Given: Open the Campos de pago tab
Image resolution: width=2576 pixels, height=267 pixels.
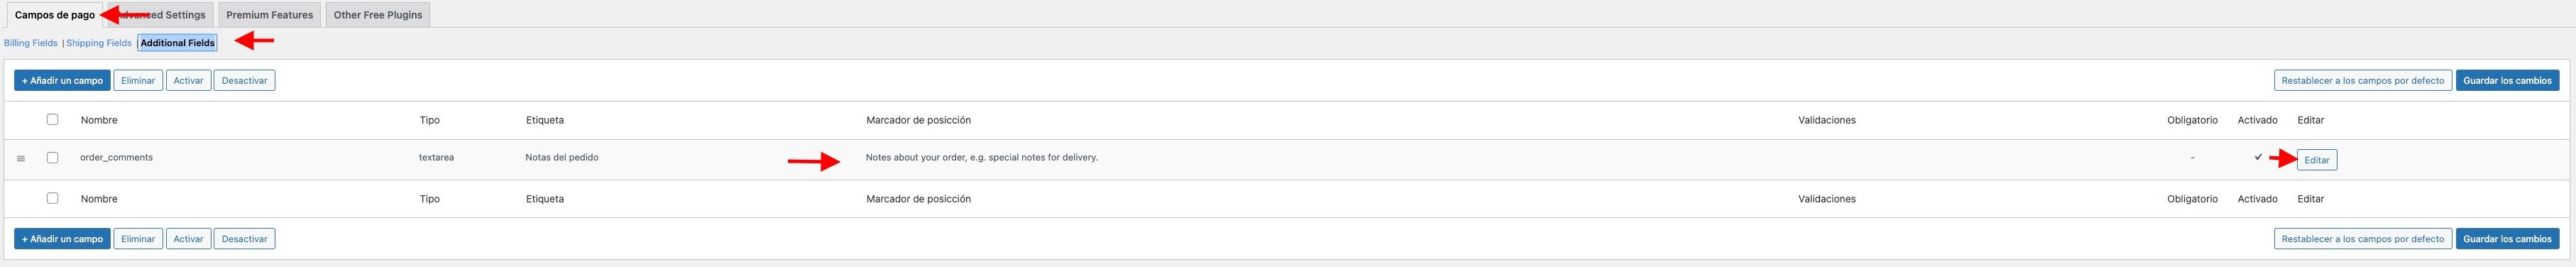Looking at the screenshot, I should 55,15.
